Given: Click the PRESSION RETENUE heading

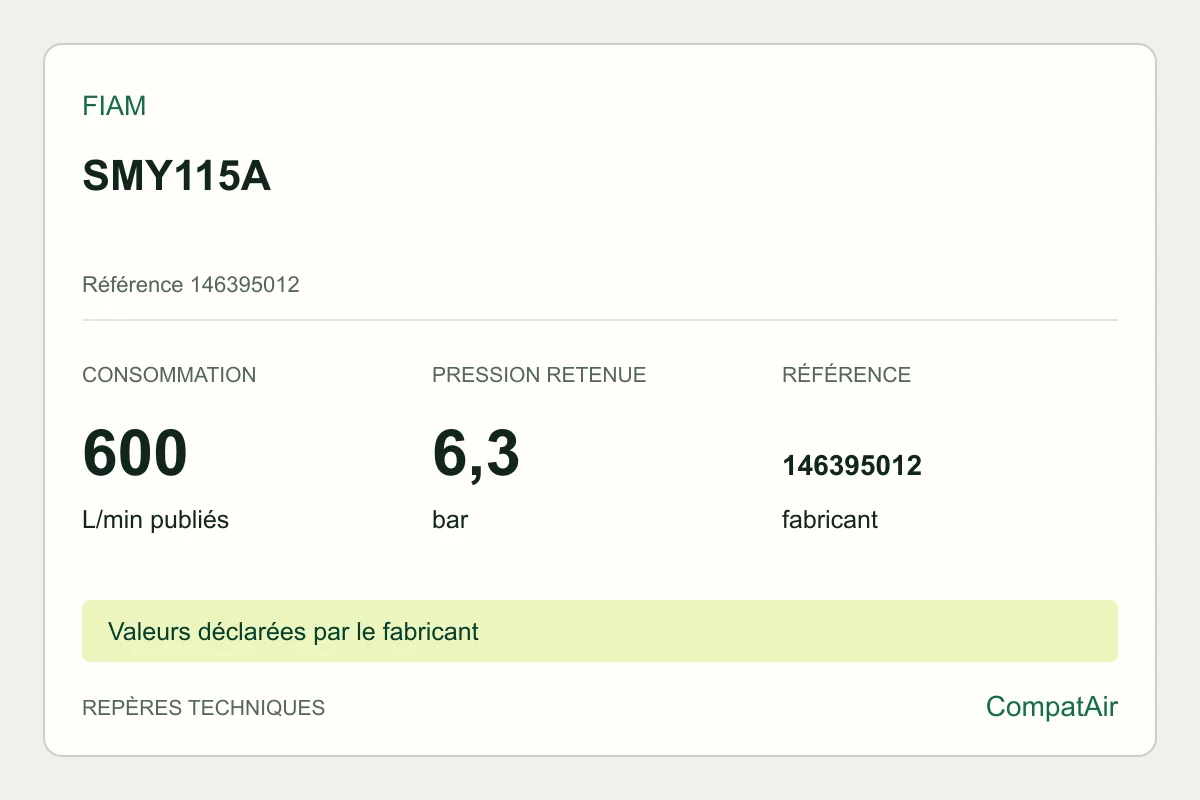Looking at the screenshot, I should click(x=539, y=375).
